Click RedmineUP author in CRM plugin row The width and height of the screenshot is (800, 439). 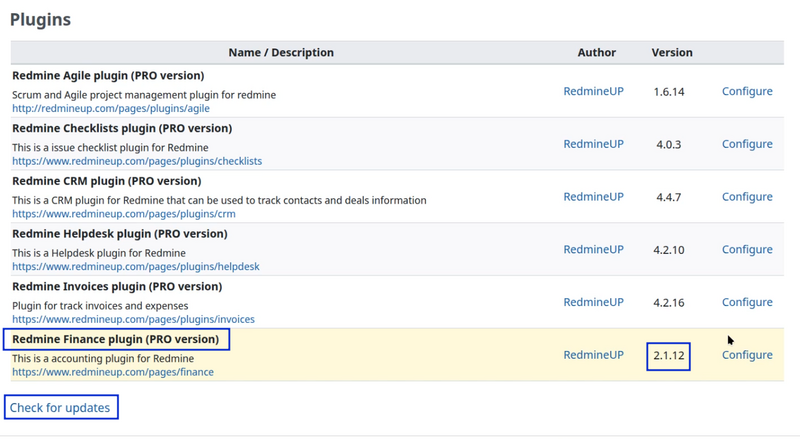click(x=593, y=197)
